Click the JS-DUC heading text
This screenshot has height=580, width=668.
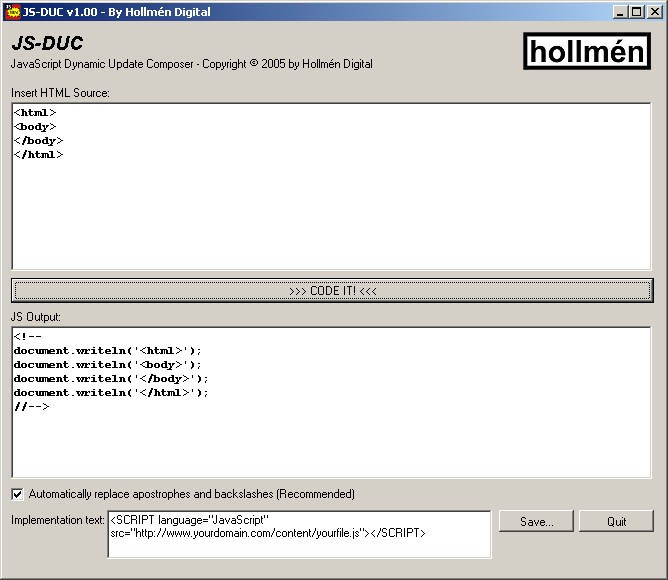click(x=47, y=43)
